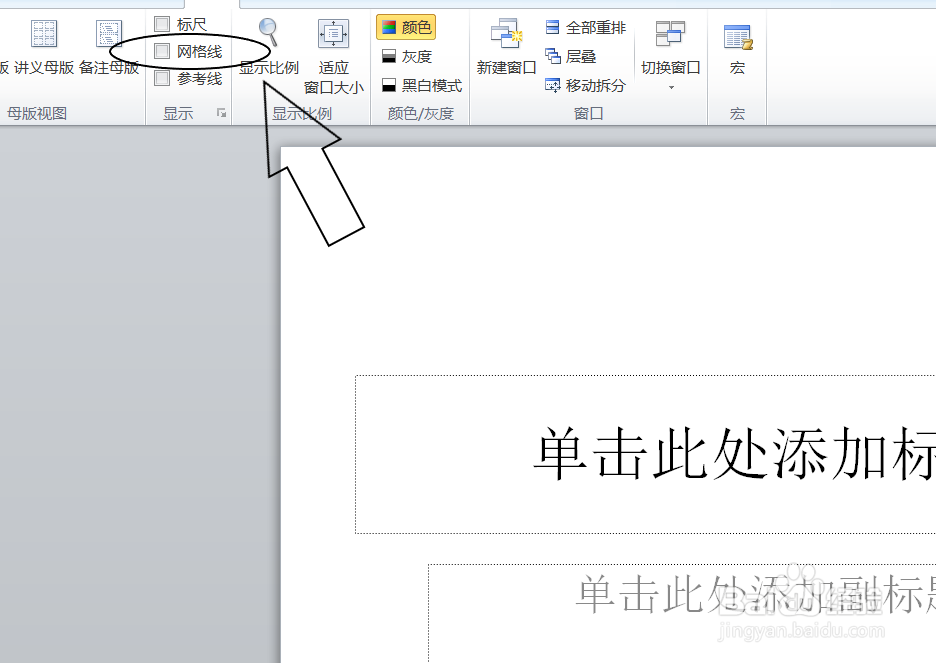Click the Zoom (显示比例) magnifier icon
Viewport: 936px width, 663px height.
click(269, 33)
